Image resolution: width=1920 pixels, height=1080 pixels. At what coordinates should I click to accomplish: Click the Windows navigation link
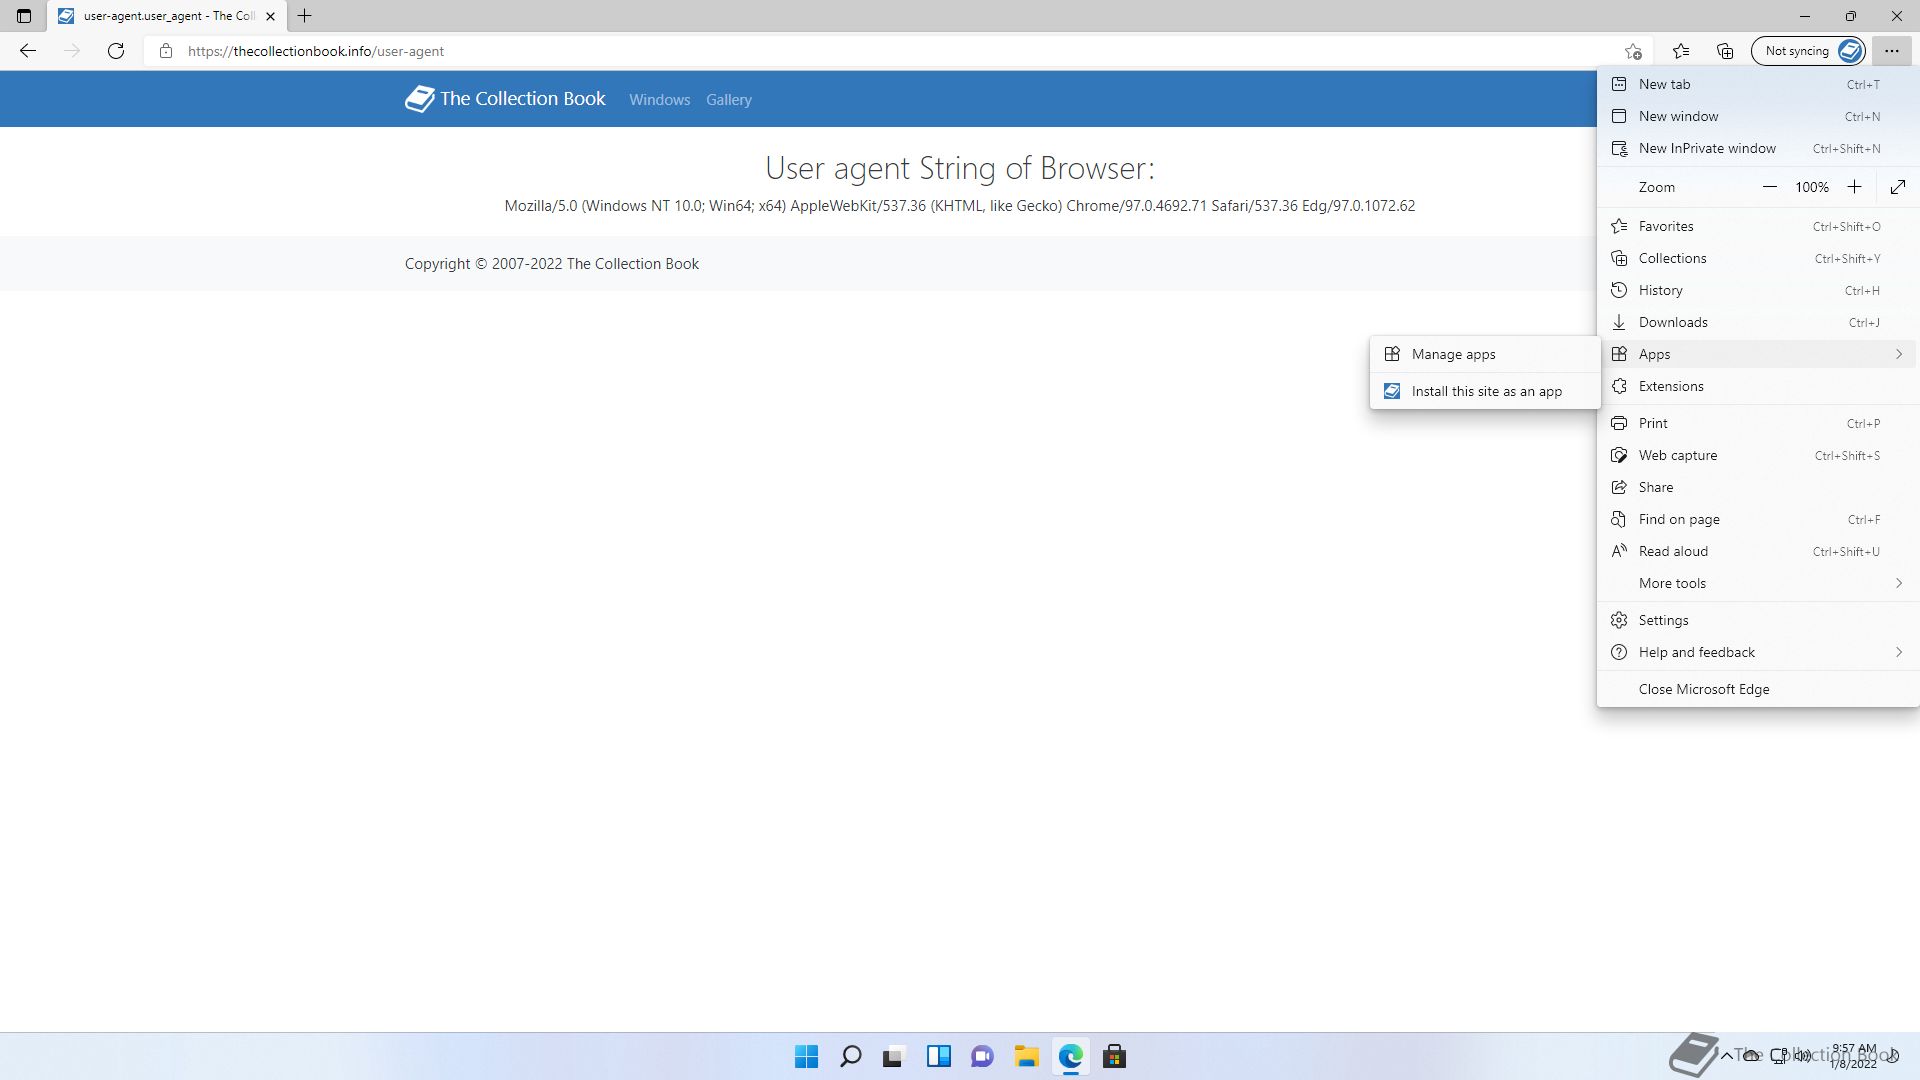(659, 100)
